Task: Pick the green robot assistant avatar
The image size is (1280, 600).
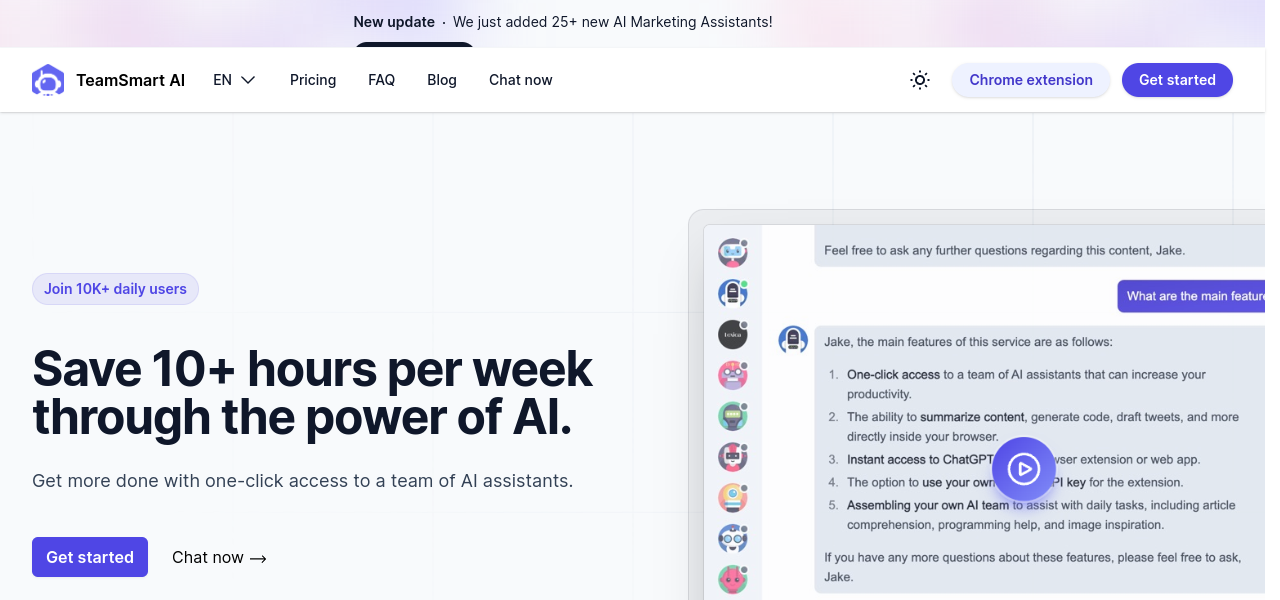Action: (733, 416)
